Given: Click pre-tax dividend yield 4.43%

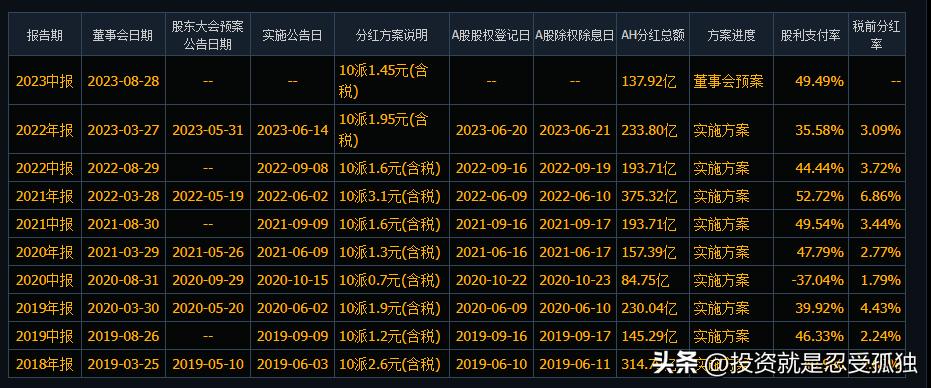Looking at the screenshot, I should (881, 308).
